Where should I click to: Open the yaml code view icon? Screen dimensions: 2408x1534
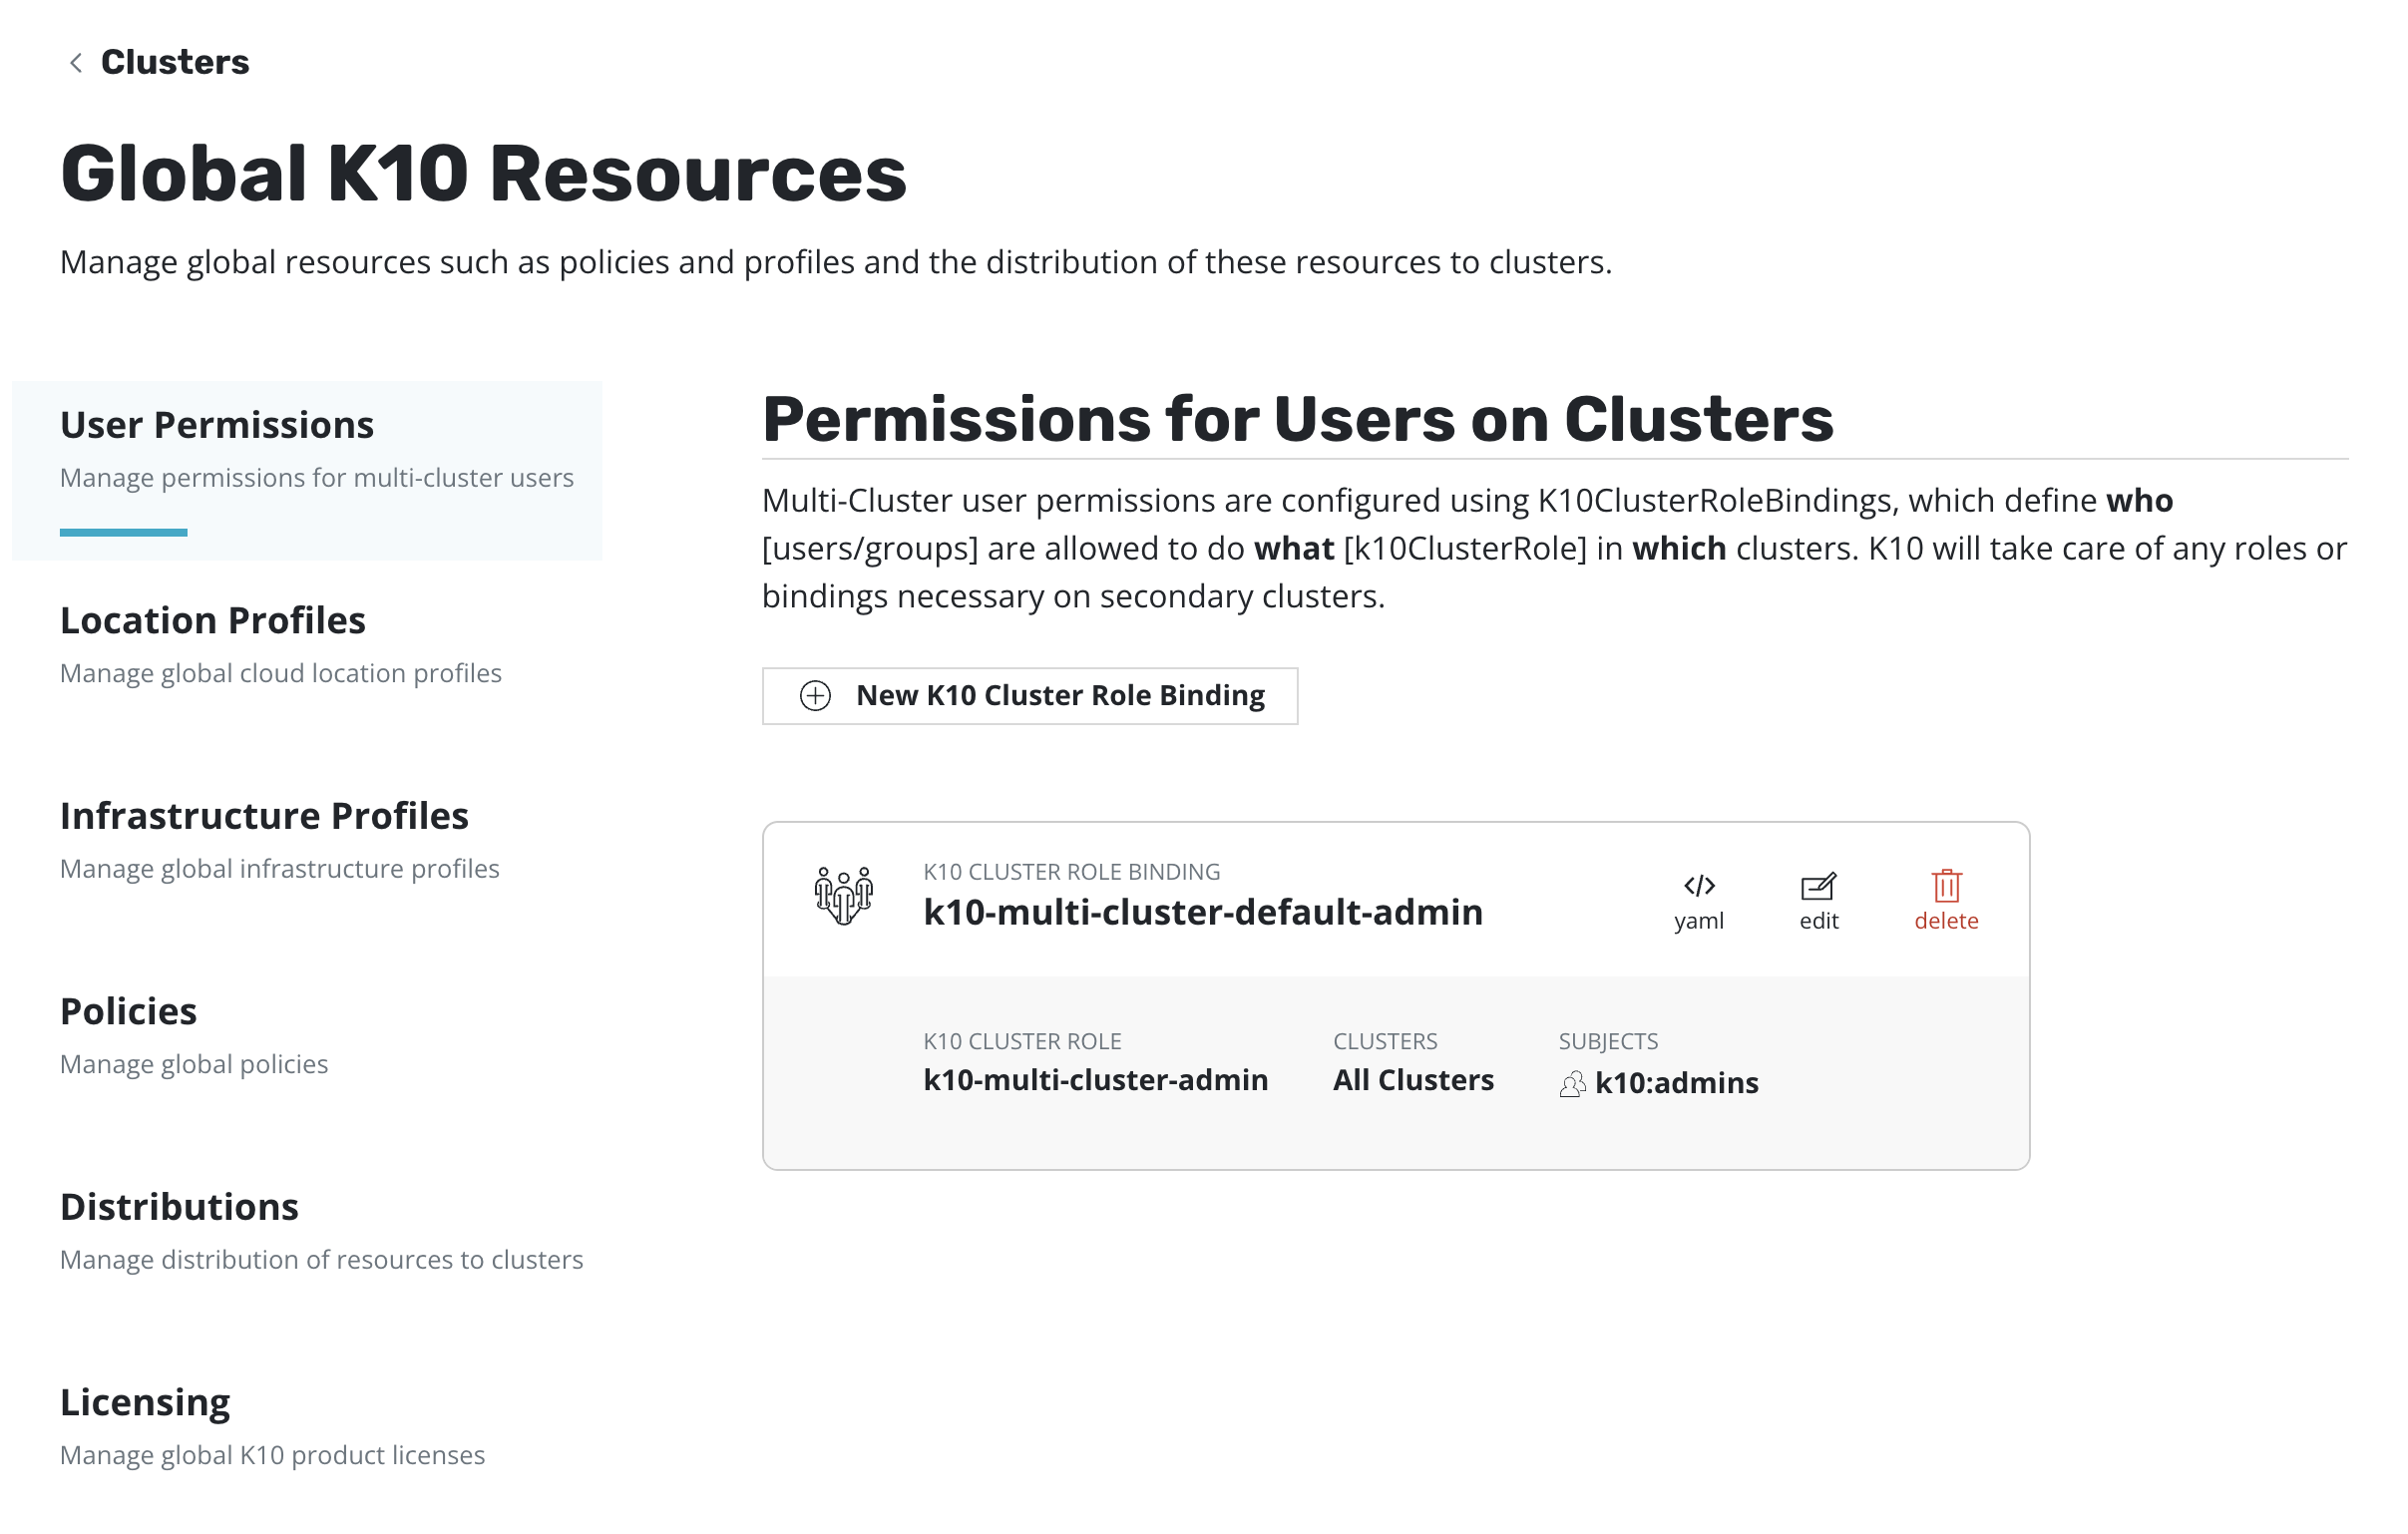[1699, 886]
